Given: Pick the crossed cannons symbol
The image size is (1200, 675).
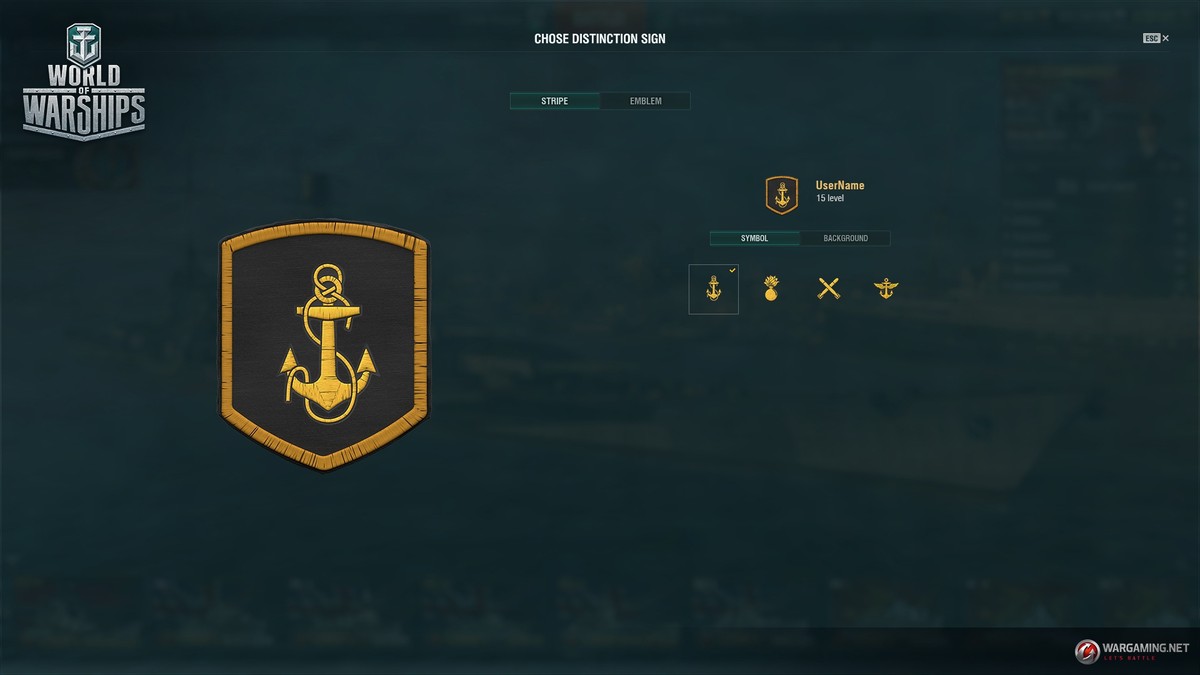Looking at the screenshot, I should click(828, 289).
